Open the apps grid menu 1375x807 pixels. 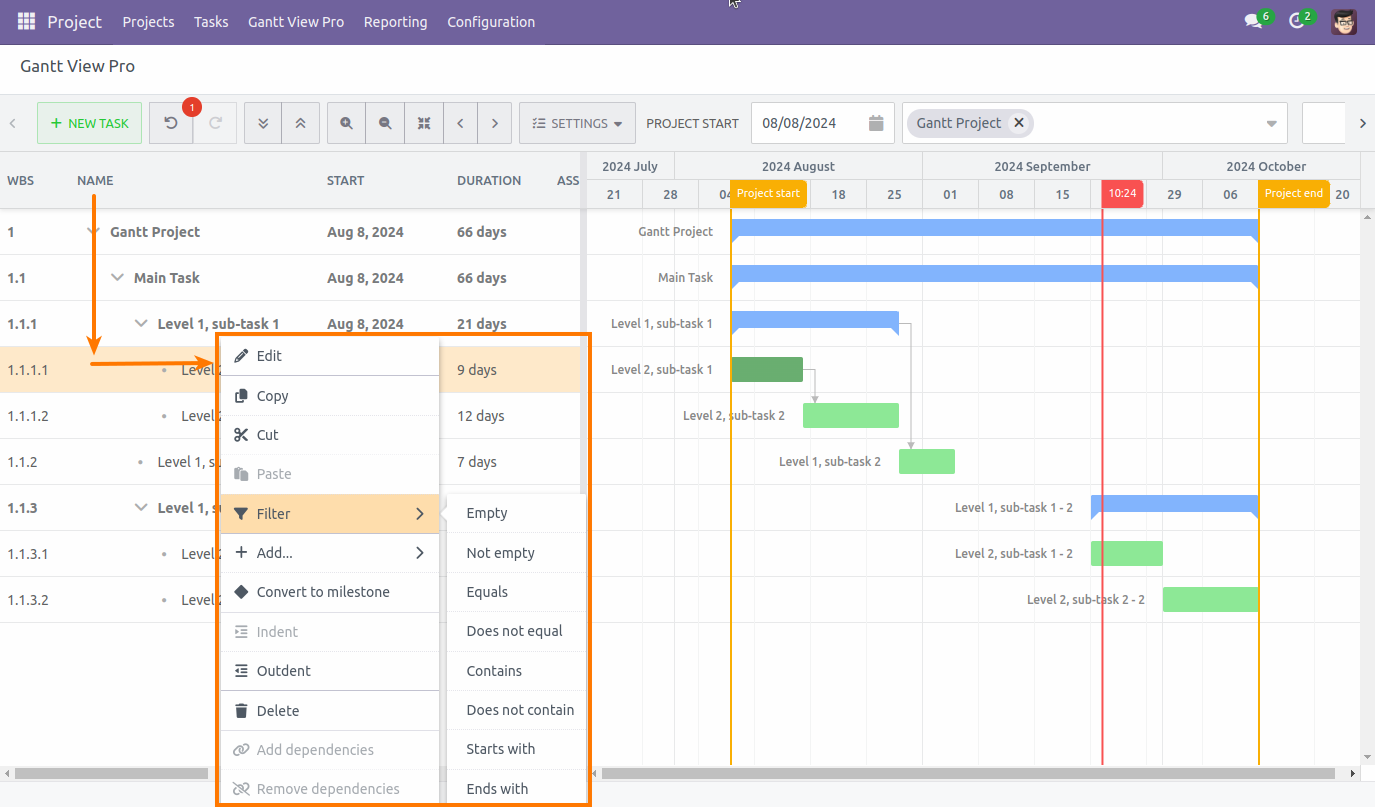click(x=24, y=22)
